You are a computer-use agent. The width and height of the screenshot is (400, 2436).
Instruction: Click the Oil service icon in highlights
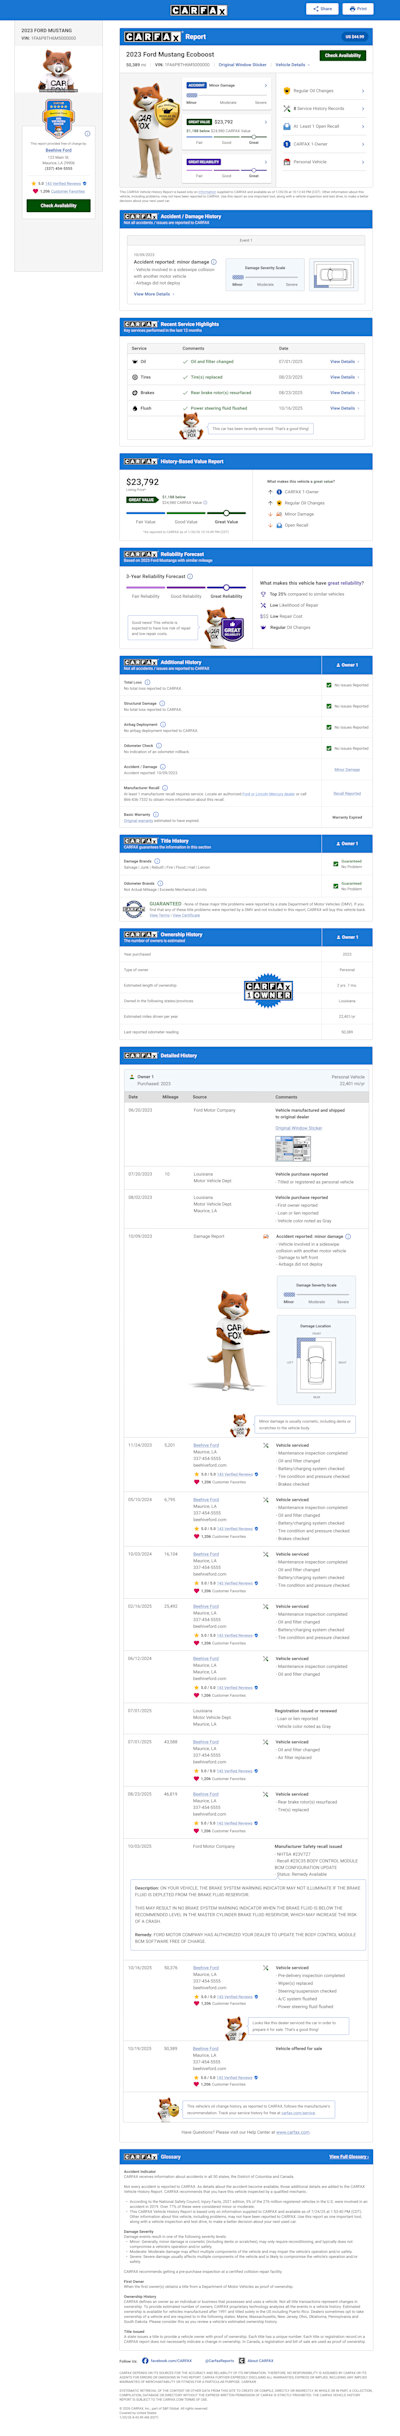(135, 361)
